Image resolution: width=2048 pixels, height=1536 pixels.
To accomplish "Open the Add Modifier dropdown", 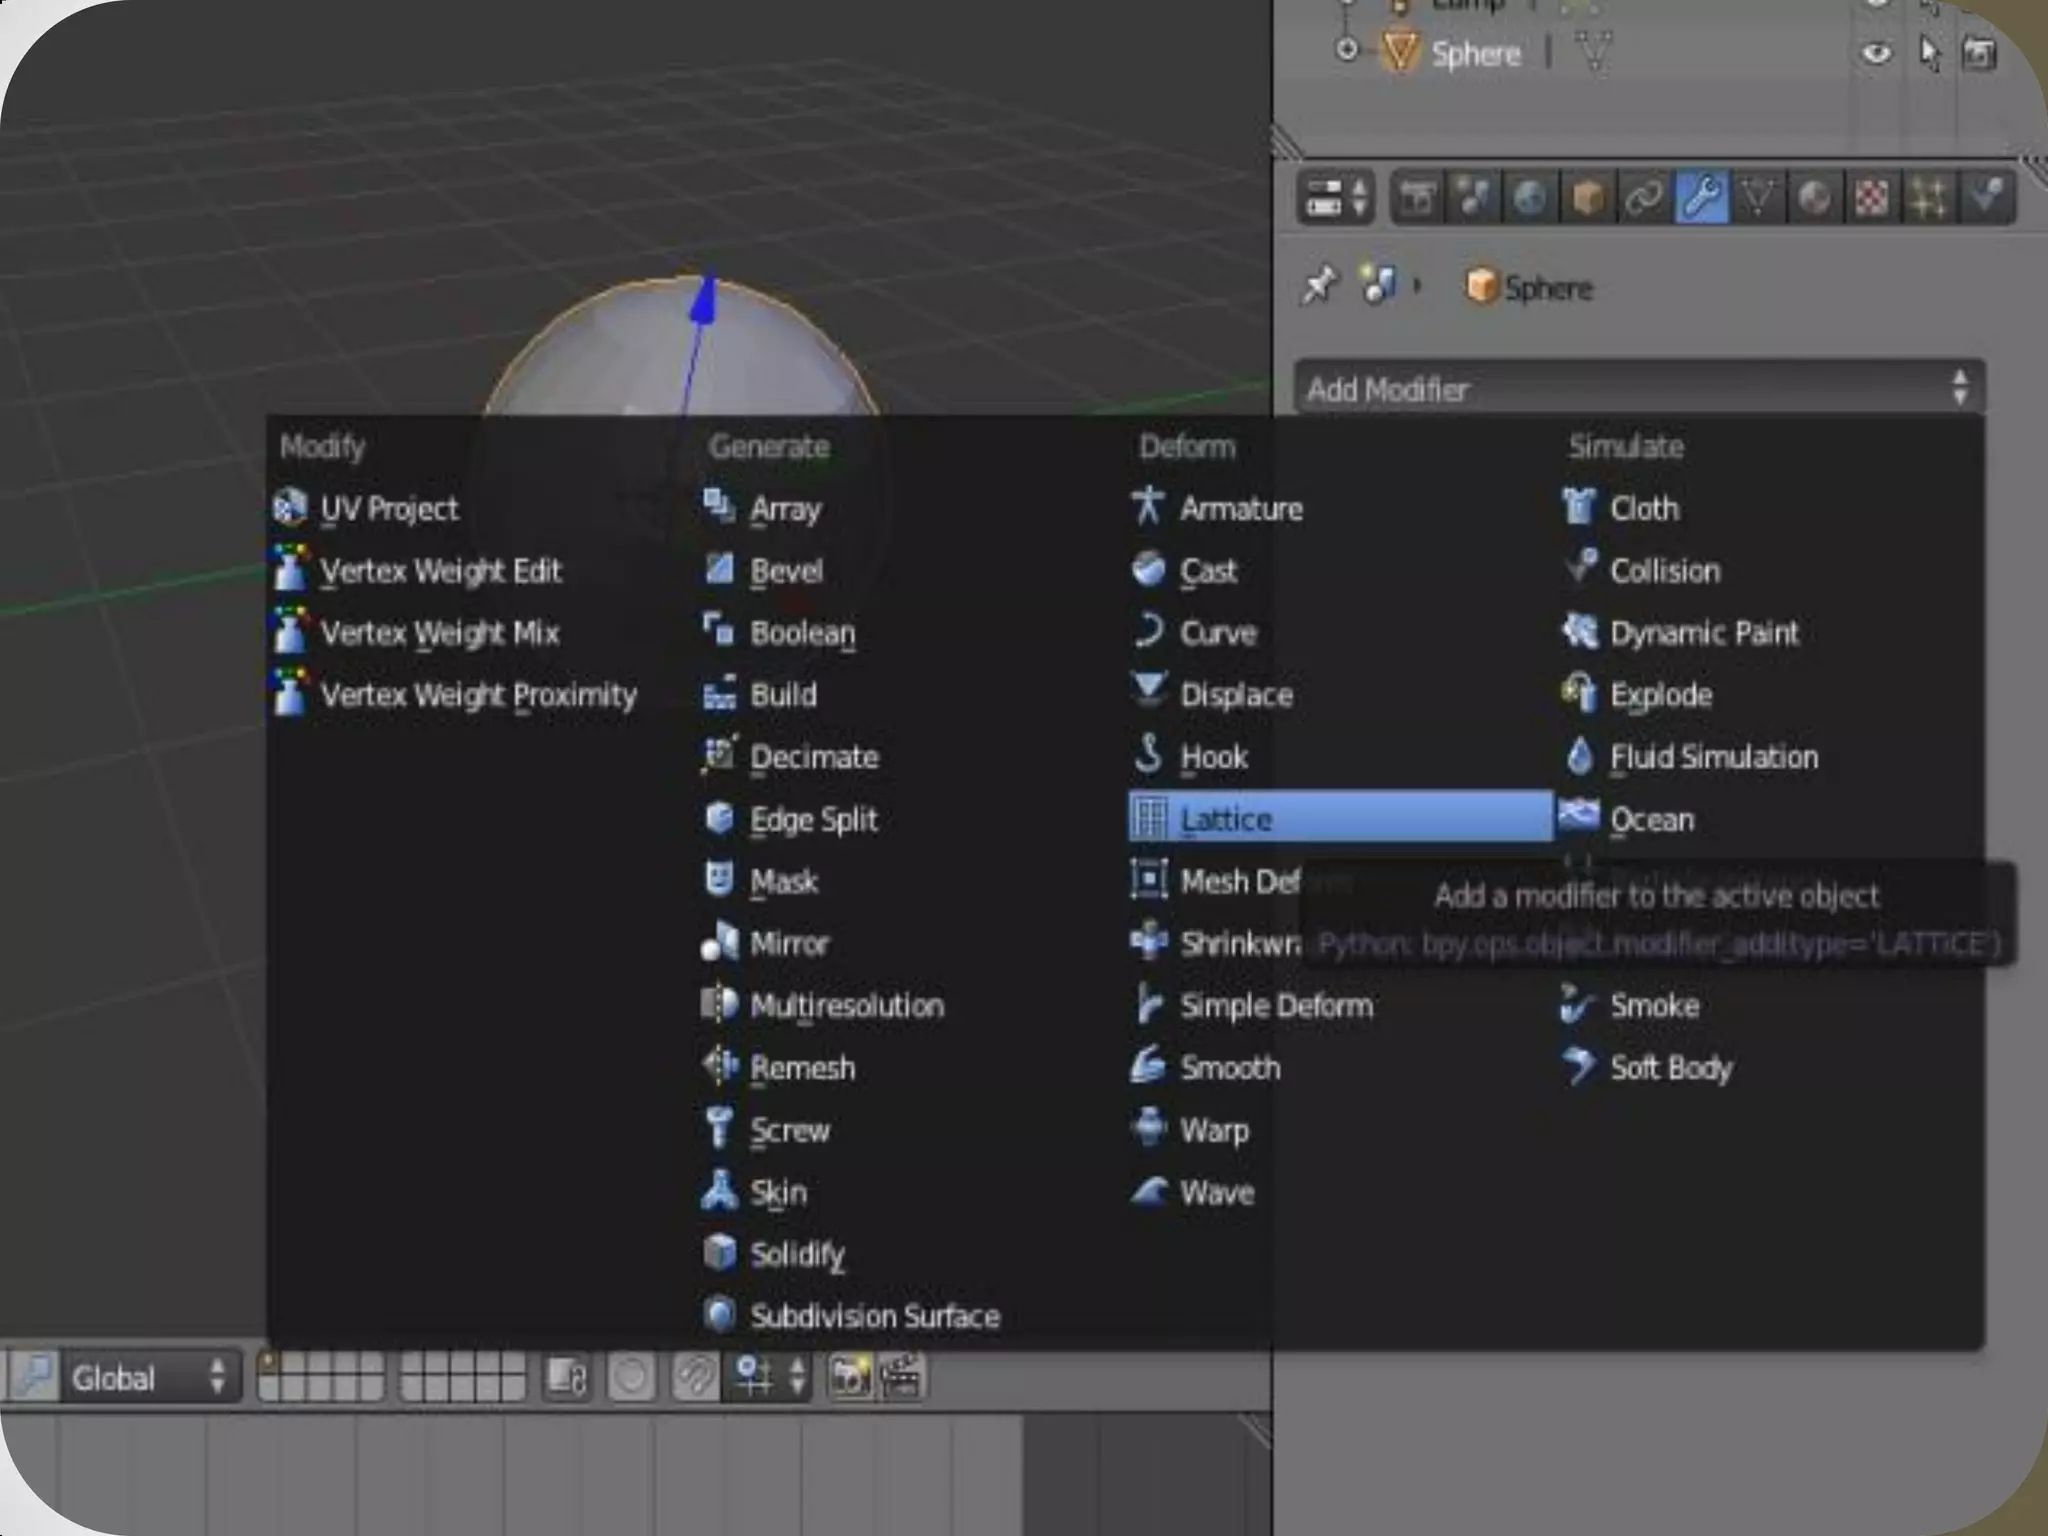I will click(x=1638, y=388).
